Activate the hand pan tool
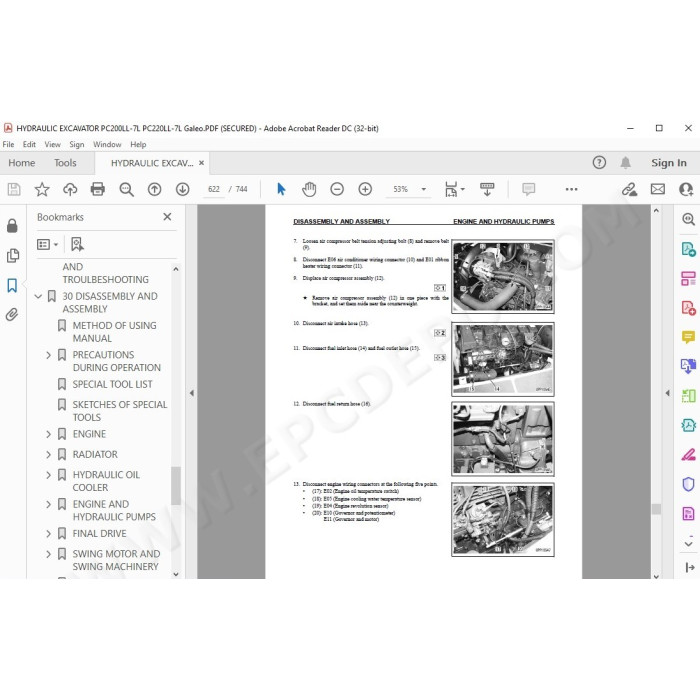700x700 pixels. [309, 189]
